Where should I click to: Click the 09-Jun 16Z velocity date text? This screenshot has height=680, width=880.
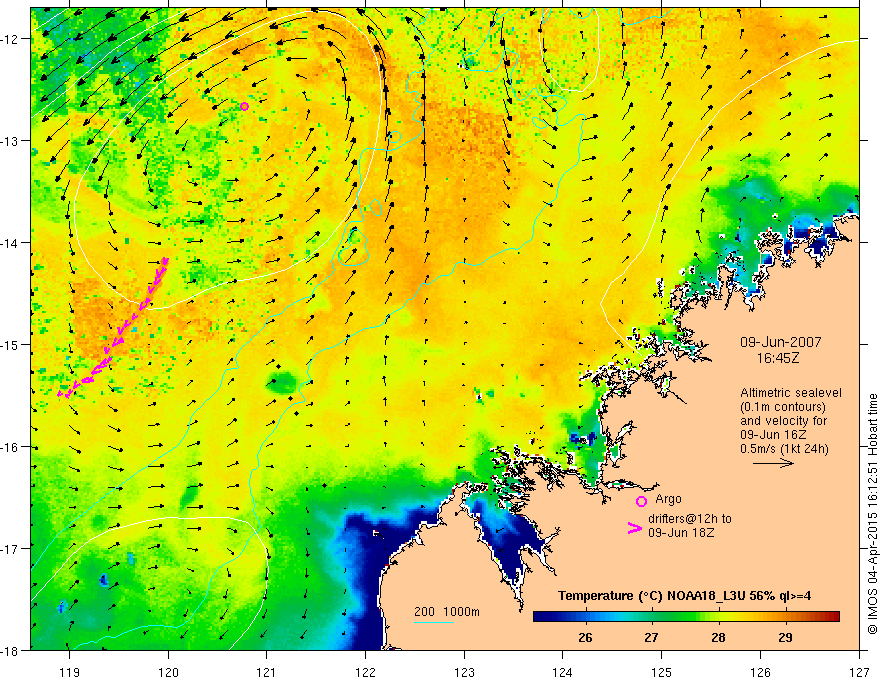pyautogui.click(x=773, y=435)
